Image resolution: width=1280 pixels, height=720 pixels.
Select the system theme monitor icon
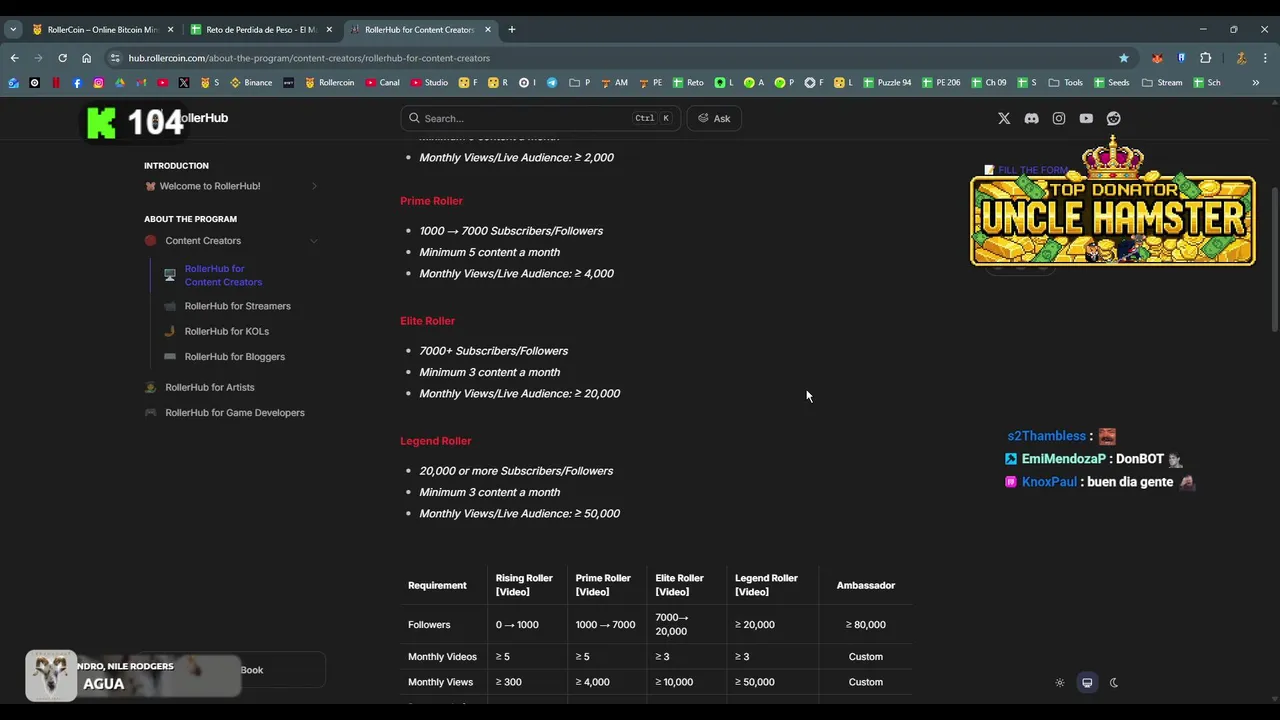tap(1087, 683)
